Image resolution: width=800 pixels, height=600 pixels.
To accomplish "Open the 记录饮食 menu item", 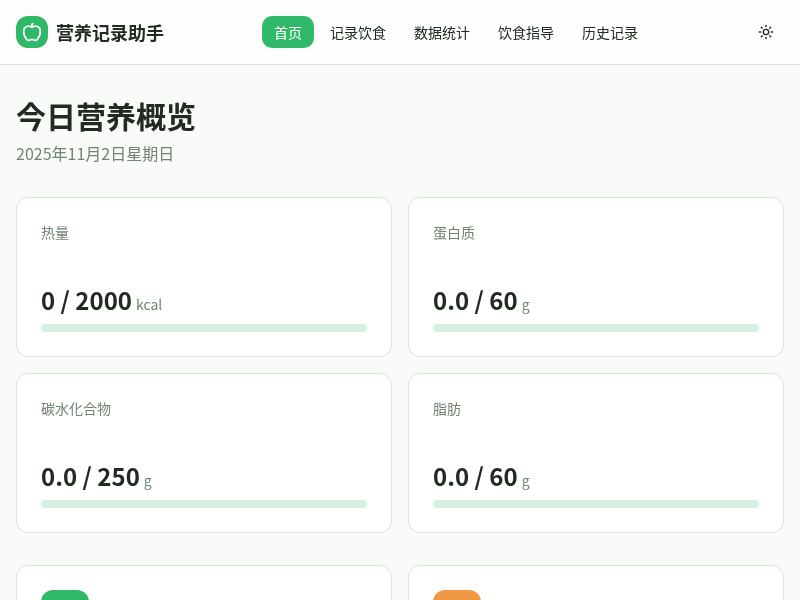I will click(358, 32).
